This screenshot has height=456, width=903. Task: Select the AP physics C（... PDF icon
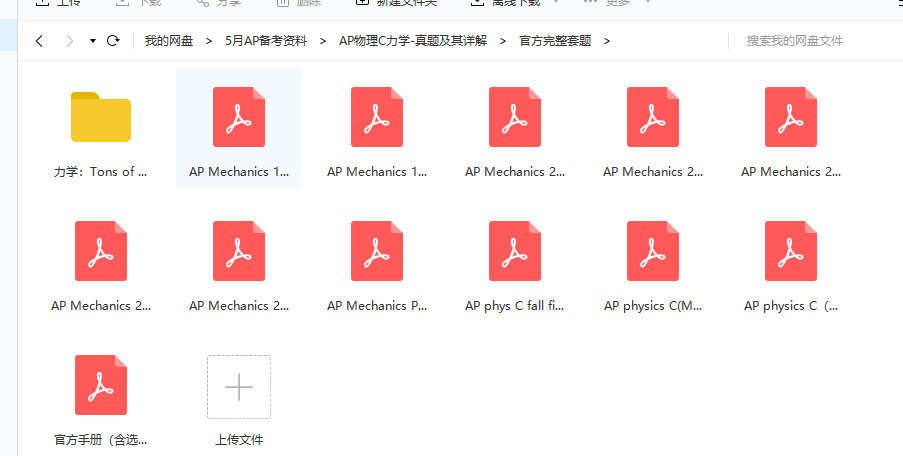[791, 251]
